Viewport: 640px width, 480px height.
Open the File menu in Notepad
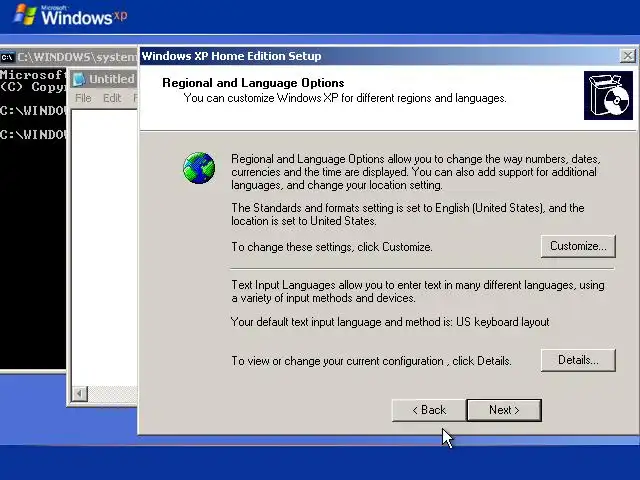click(83, 98)
